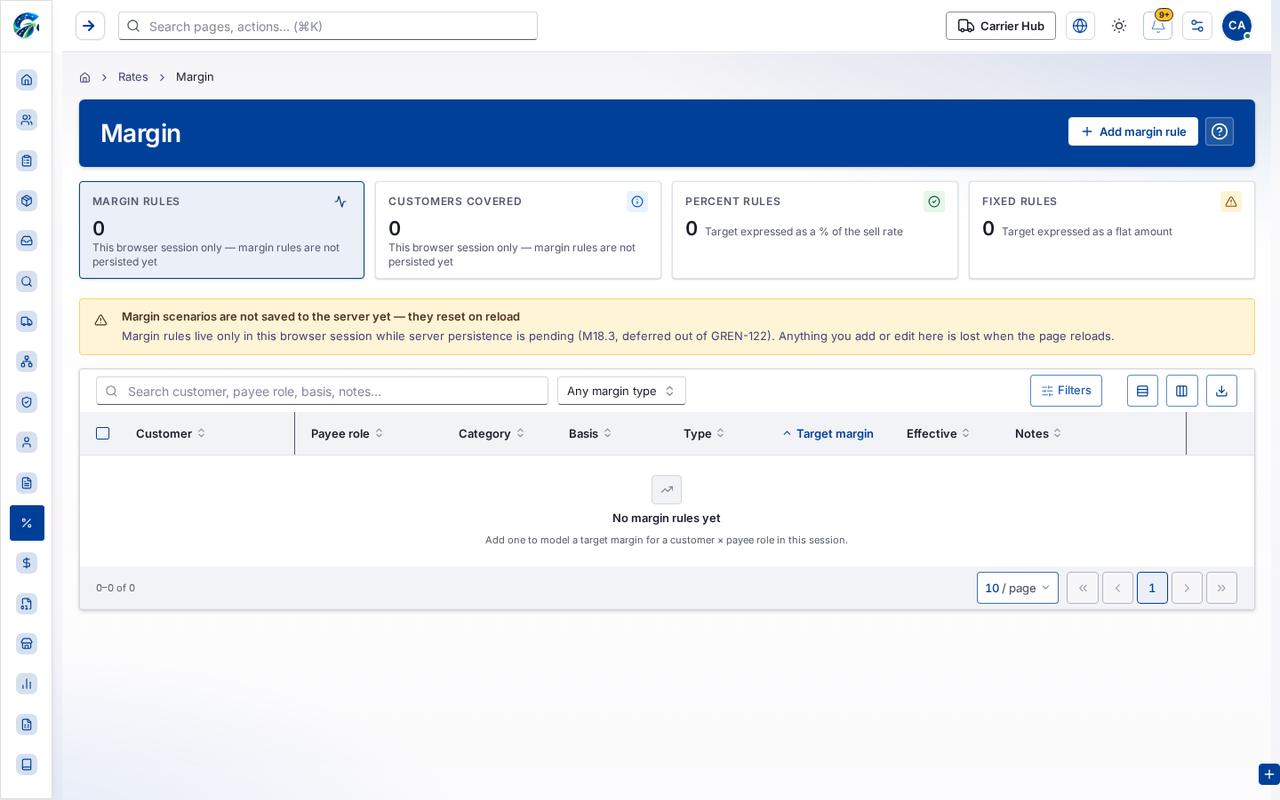Open the bar chart icon in sidebar

27,684
